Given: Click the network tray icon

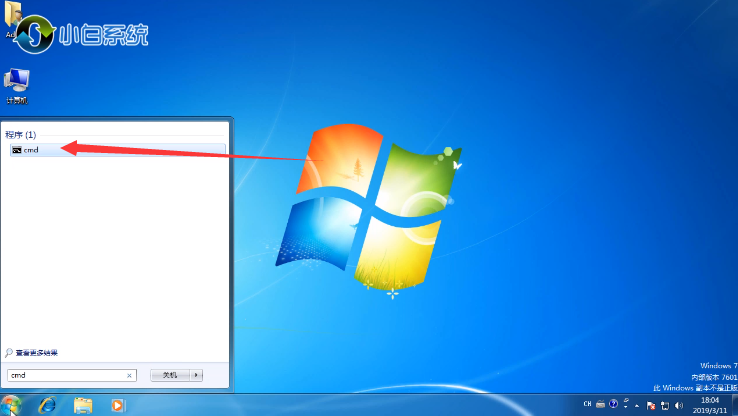Looking at the screenshot, I should coord(664,405).
